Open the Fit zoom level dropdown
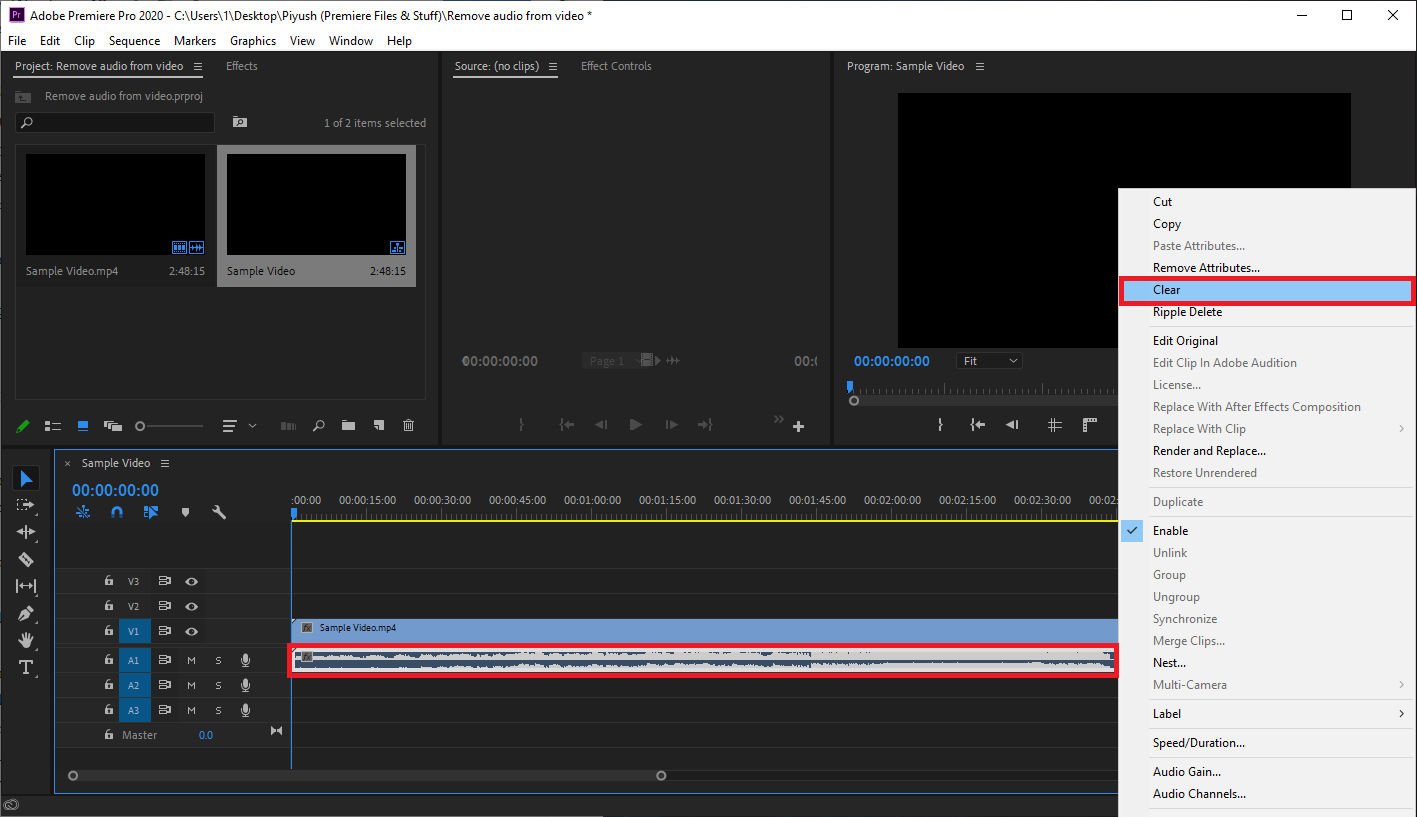This screenshot has height=817, width=1417. pyautogui.click(x=989, y=361)
